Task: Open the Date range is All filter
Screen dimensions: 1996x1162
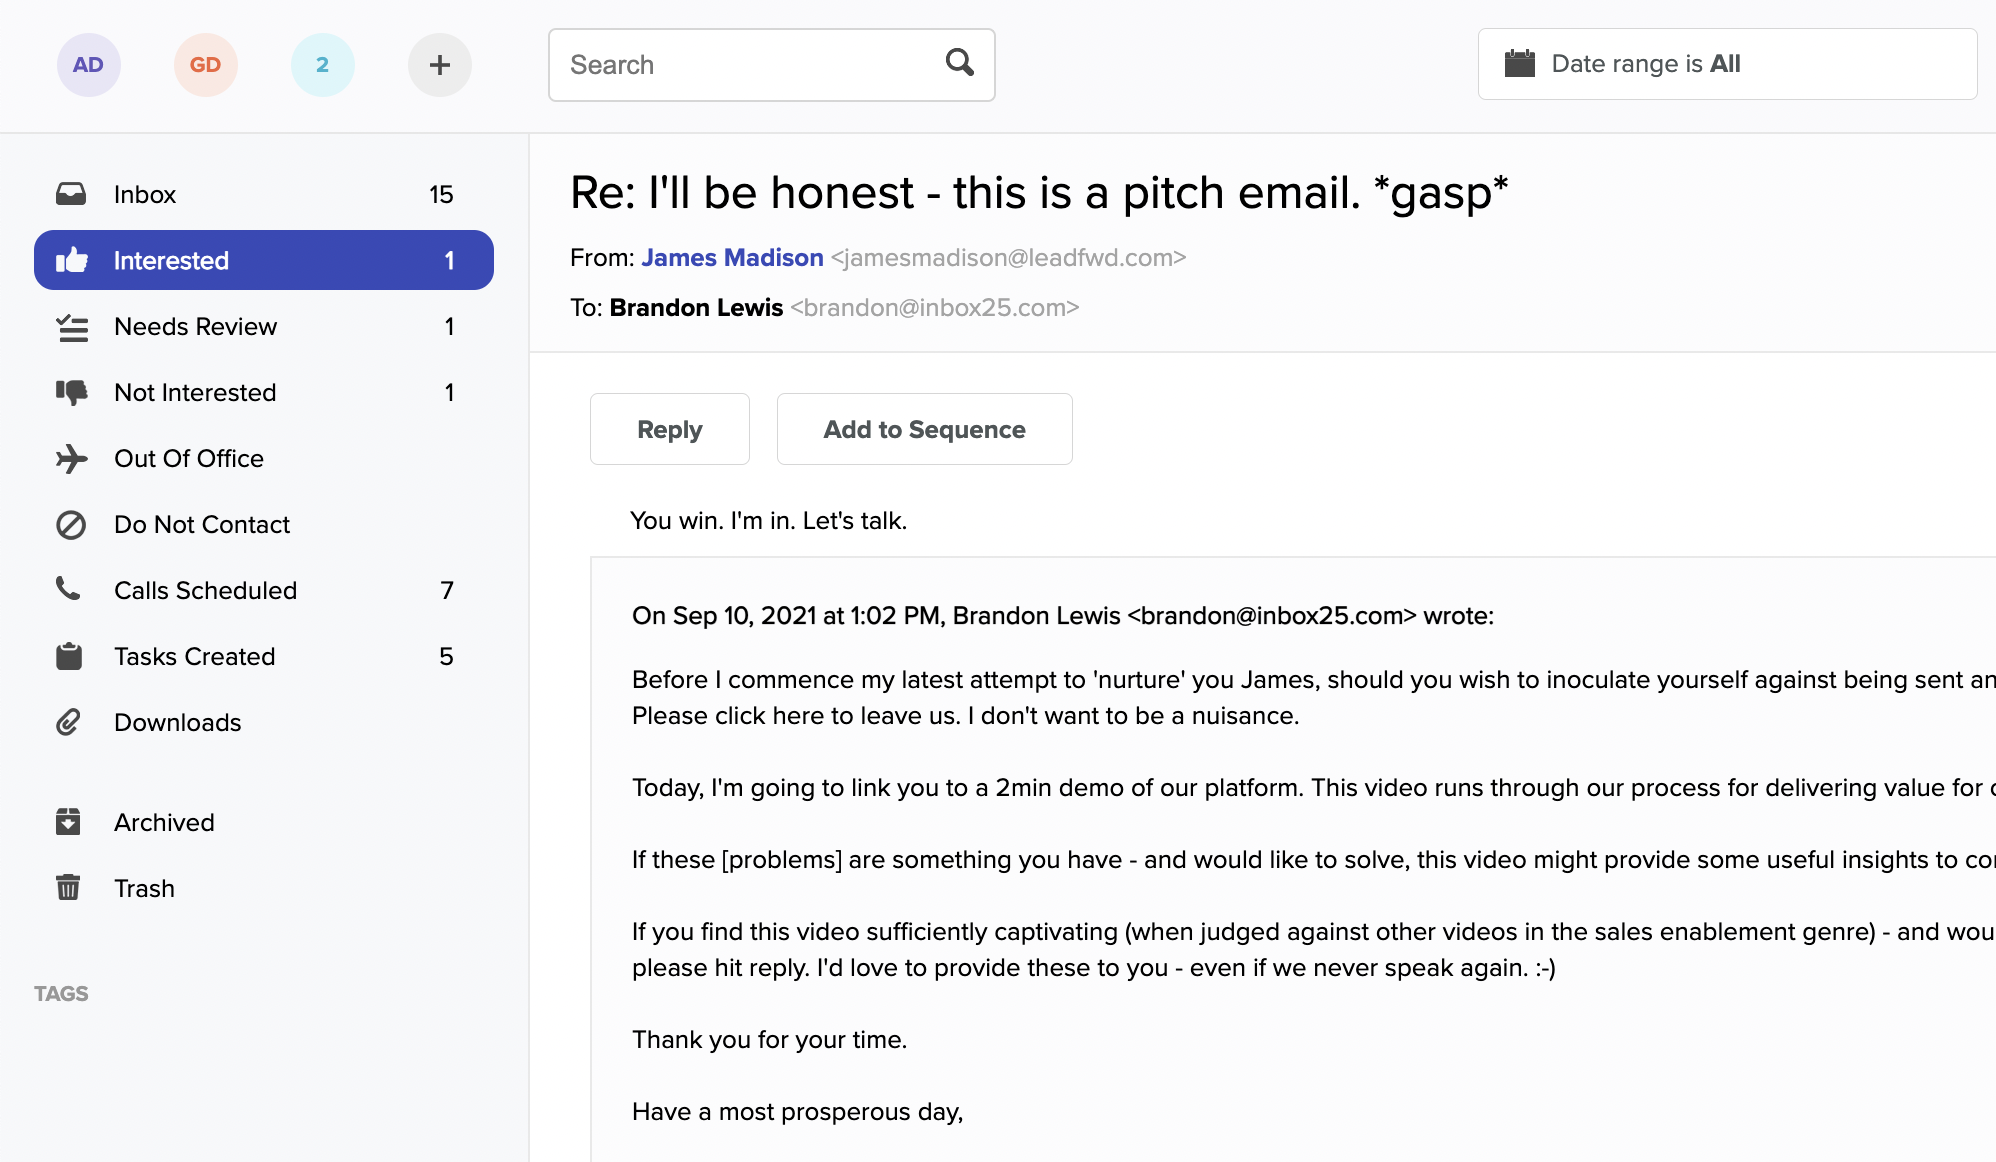Action: tap(1727, 64)
